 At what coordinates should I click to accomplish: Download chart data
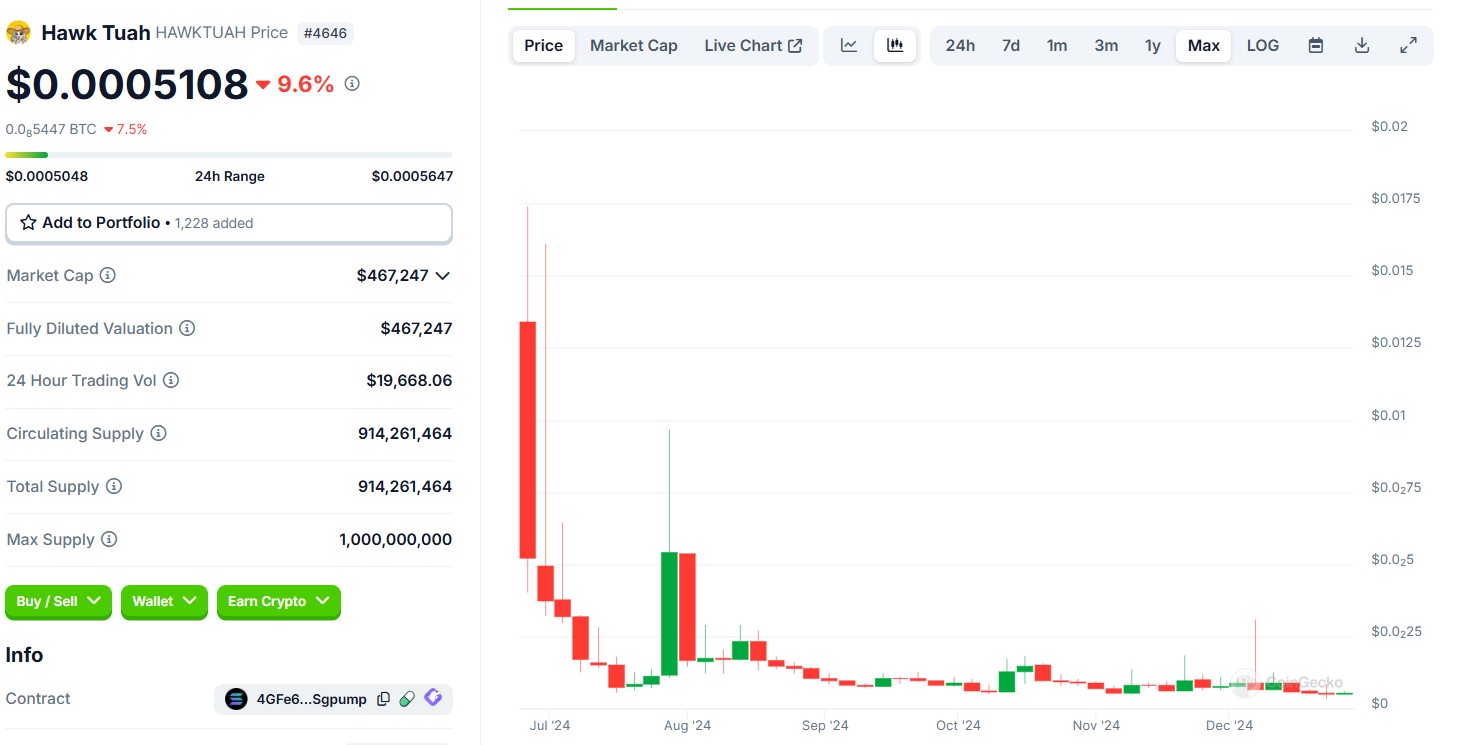(x=1362, y=45)
